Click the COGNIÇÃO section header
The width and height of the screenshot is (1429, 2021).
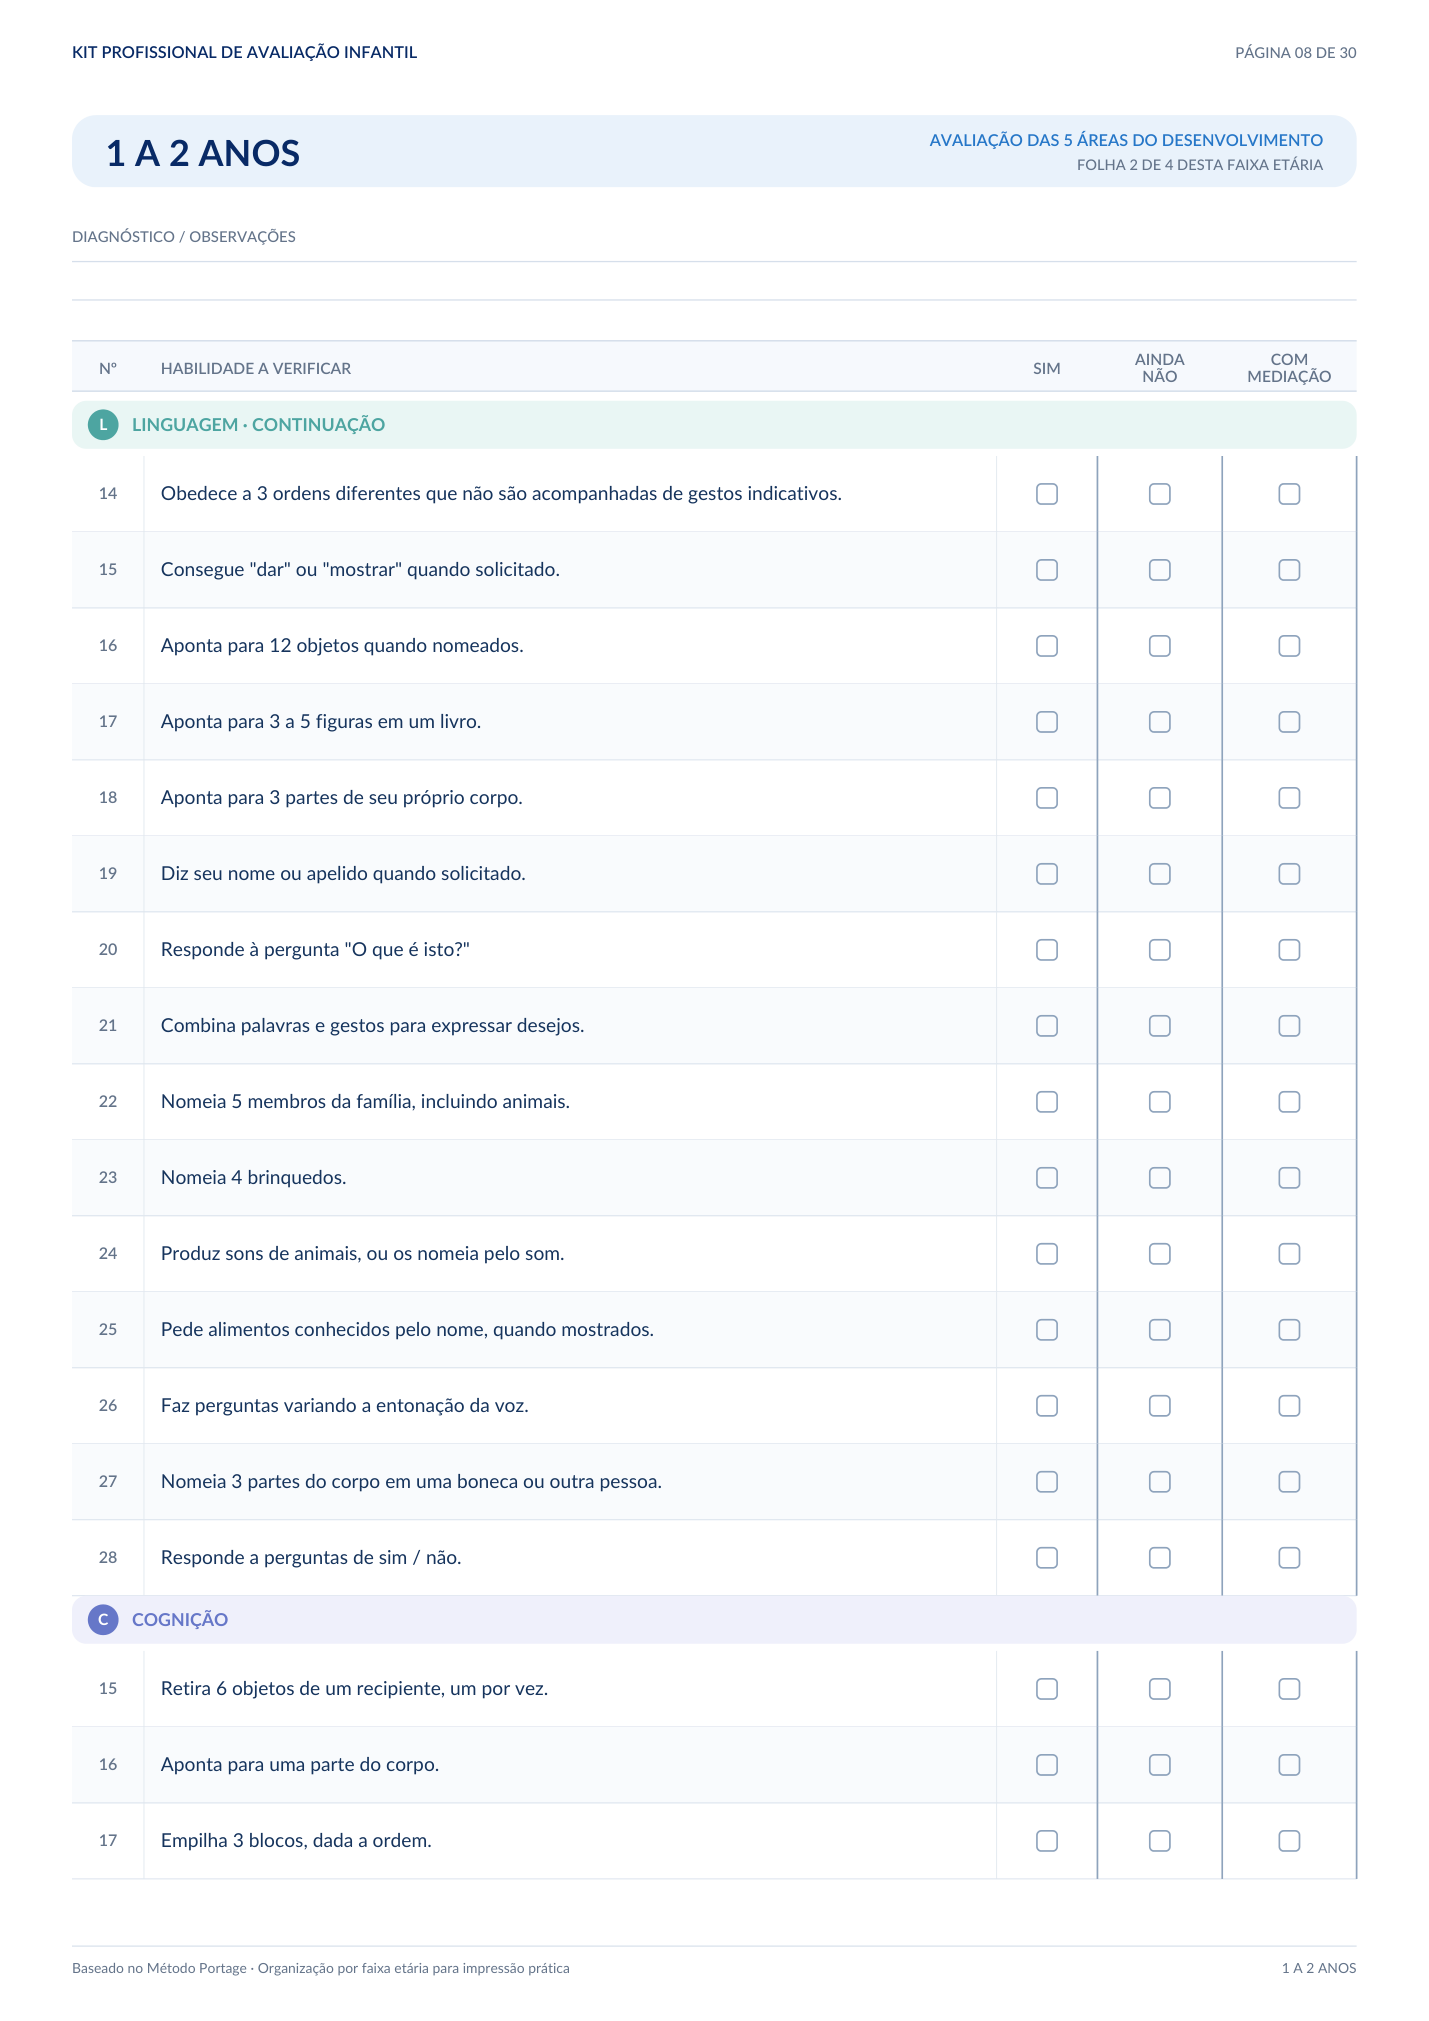714,1620
